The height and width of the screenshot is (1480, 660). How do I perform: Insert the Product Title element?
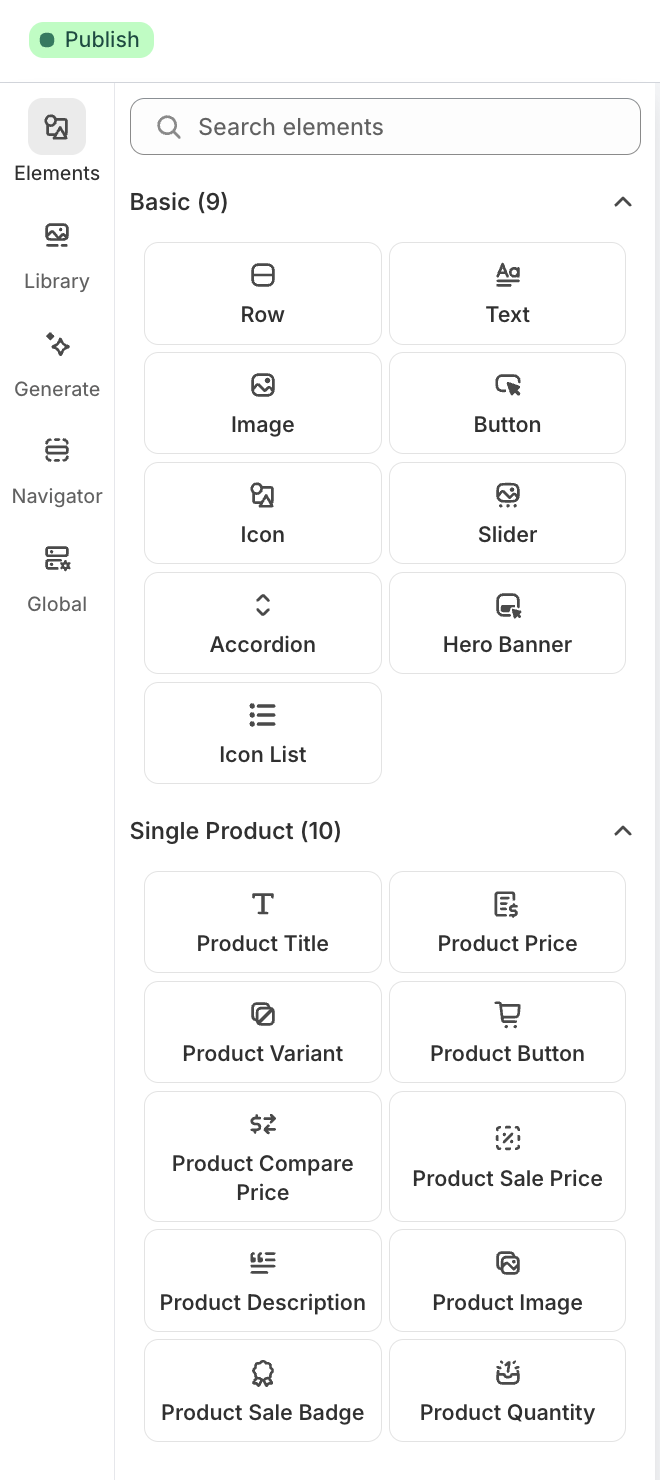pyautogui.click(x=262, y=921)
